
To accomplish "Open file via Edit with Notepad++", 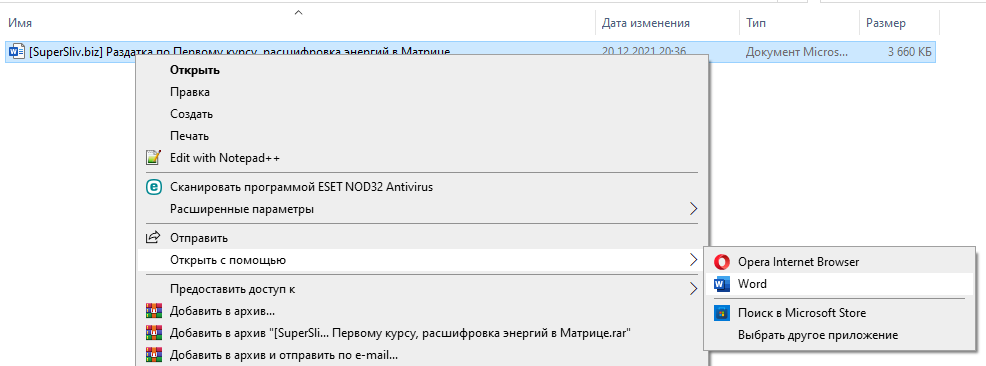I will pyautogui.click(x=423, y=157).
